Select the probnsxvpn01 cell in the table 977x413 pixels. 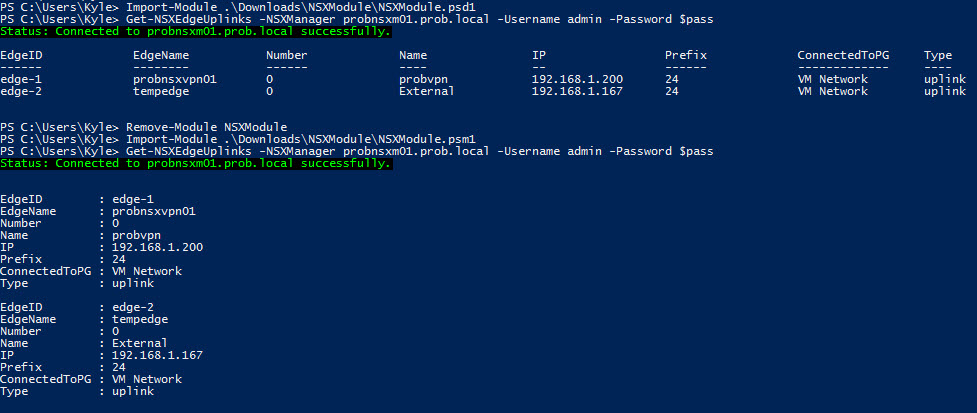point(174,79)
